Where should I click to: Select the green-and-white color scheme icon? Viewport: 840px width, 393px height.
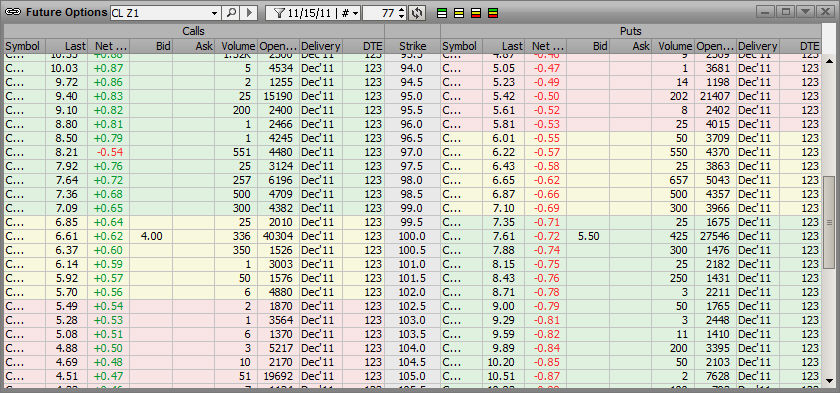[x=442, y=13]
